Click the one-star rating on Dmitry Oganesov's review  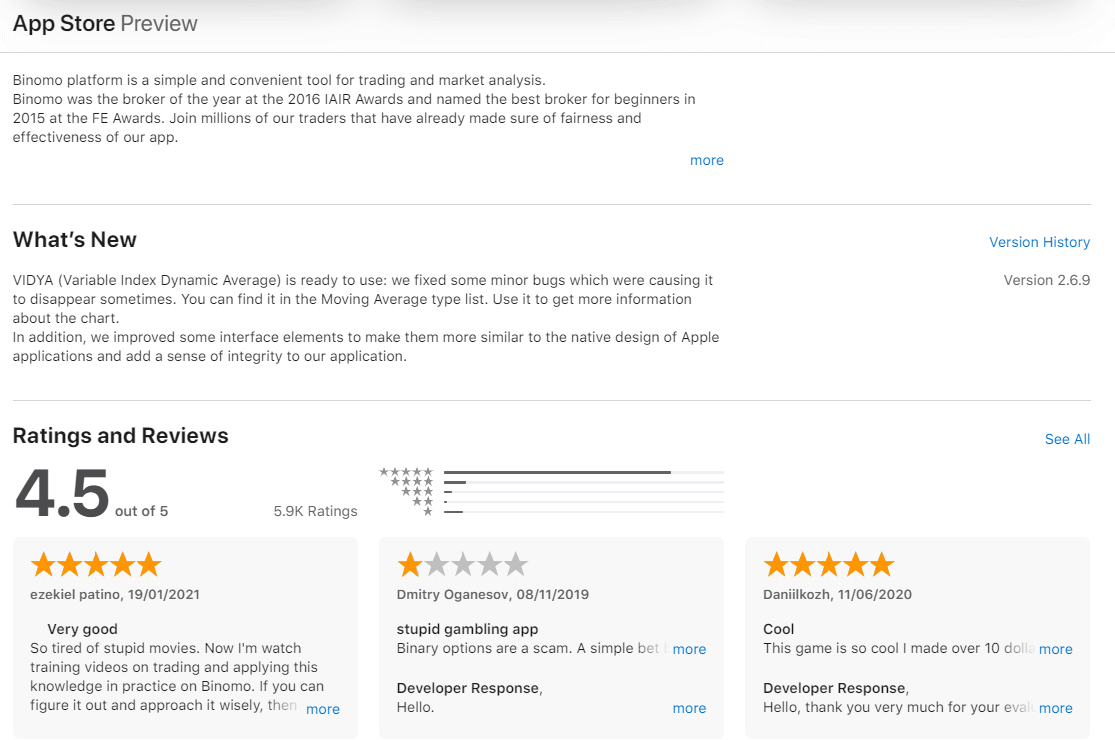[x=462, y=565]
